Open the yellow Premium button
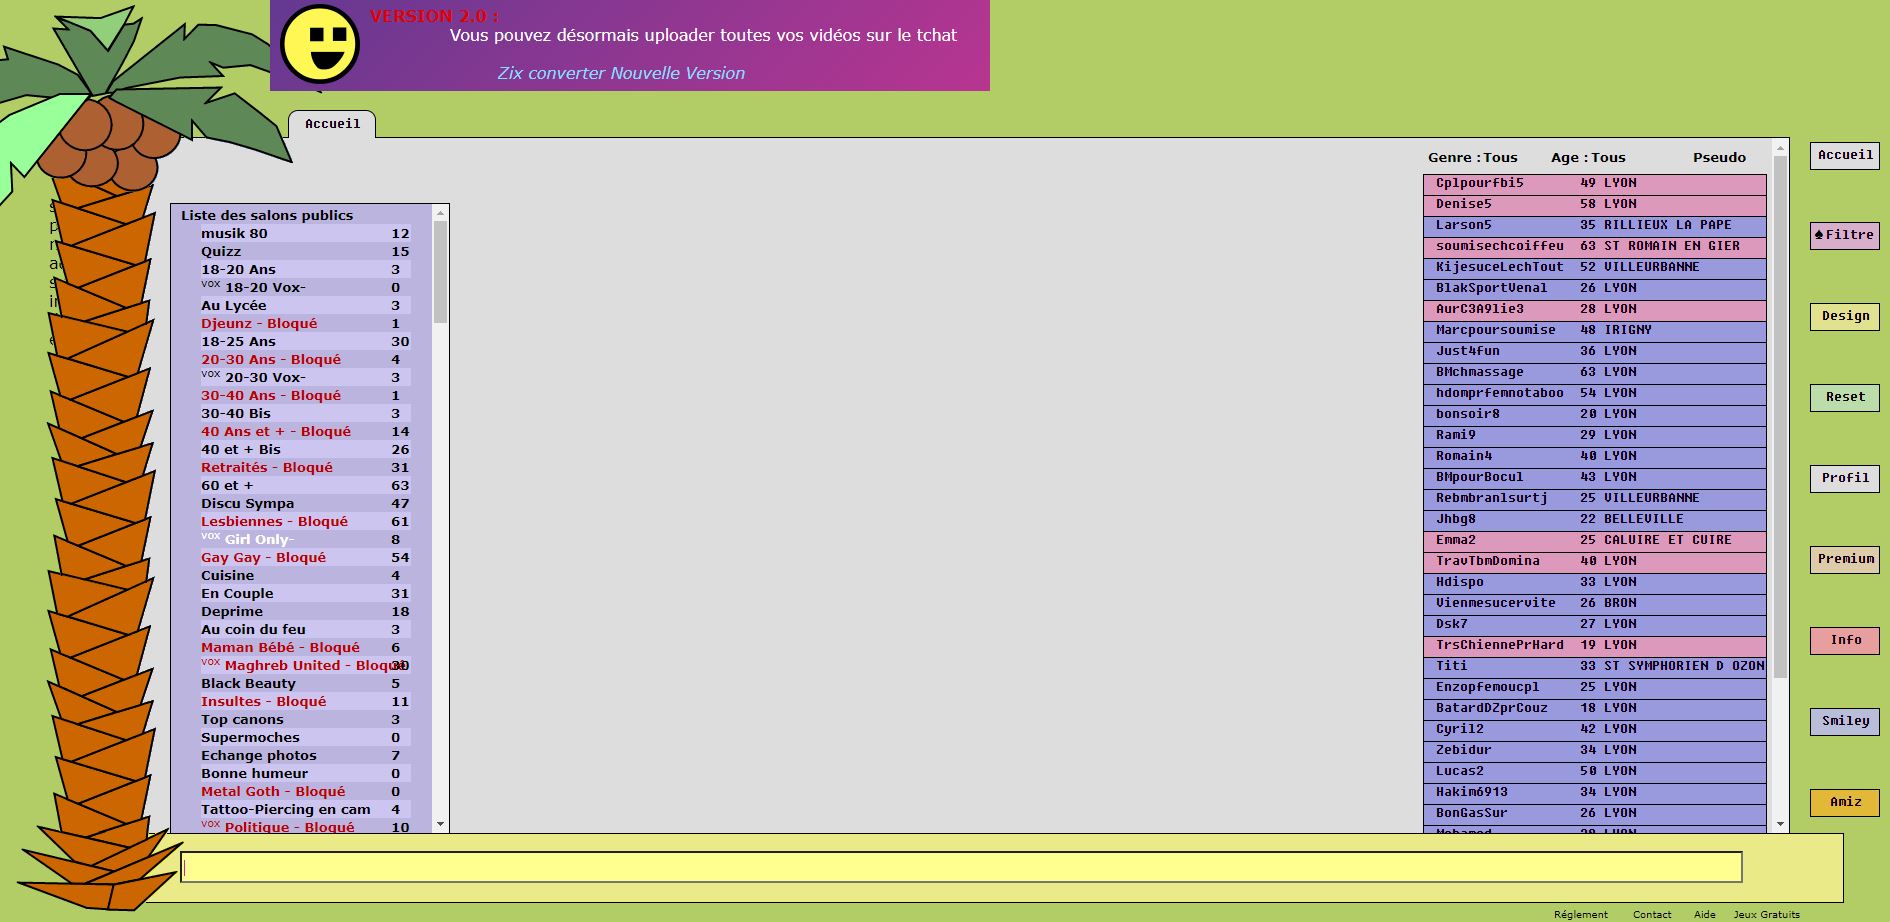This screenshot has height=922, width=1890. [x=1844, y=560]
